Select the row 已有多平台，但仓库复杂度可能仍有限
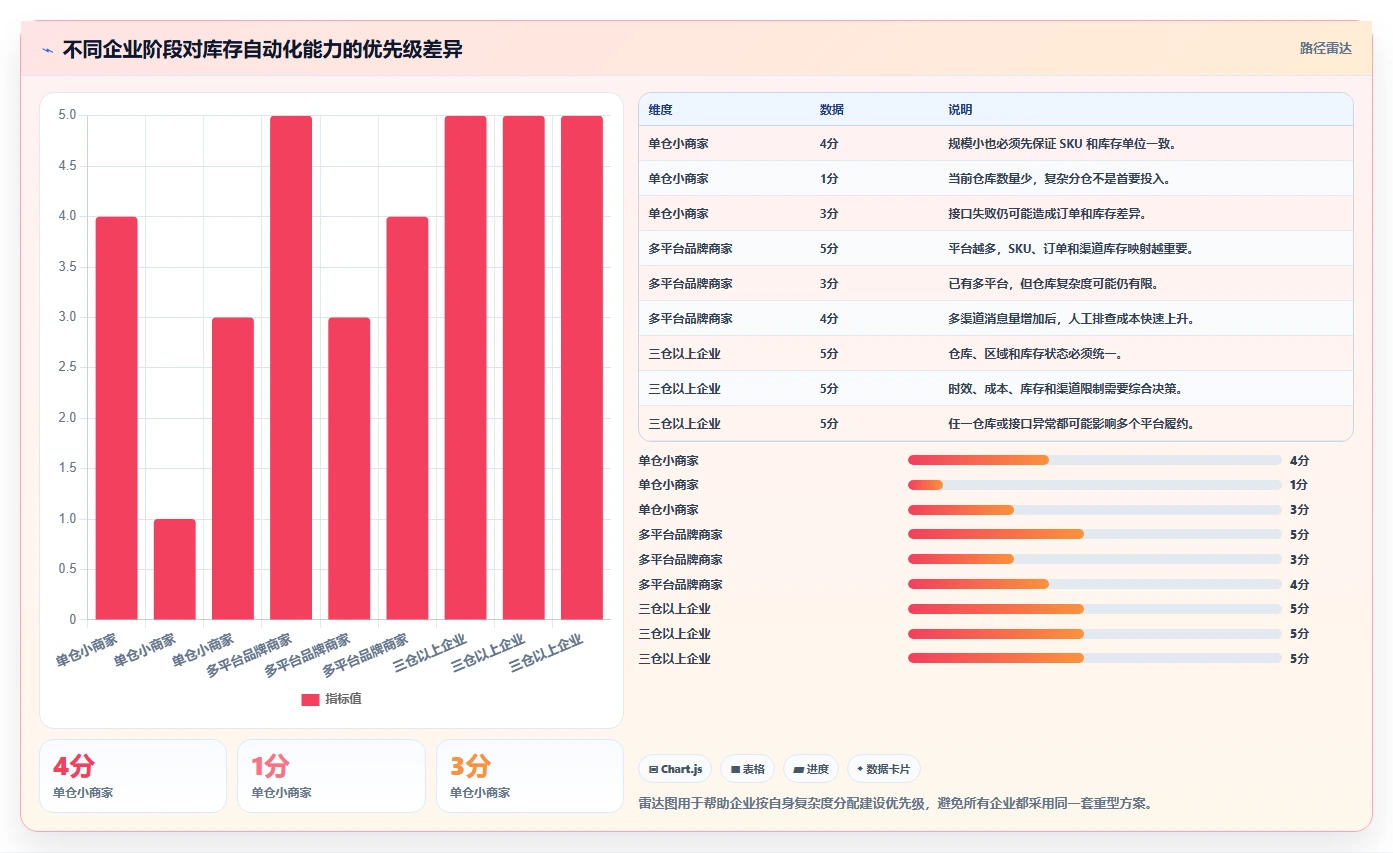This screenshot has width=1393, height=853. [995, 283]
